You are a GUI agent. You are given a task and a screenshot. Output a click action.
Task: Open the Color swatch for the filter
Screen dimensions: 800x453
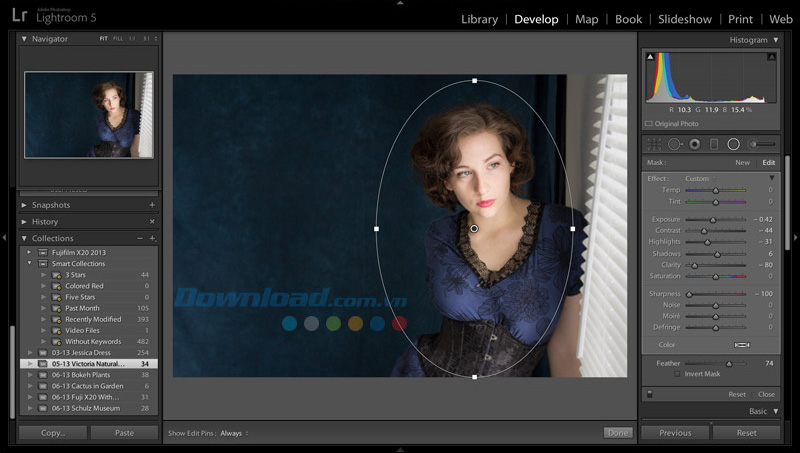click(742, 345)
